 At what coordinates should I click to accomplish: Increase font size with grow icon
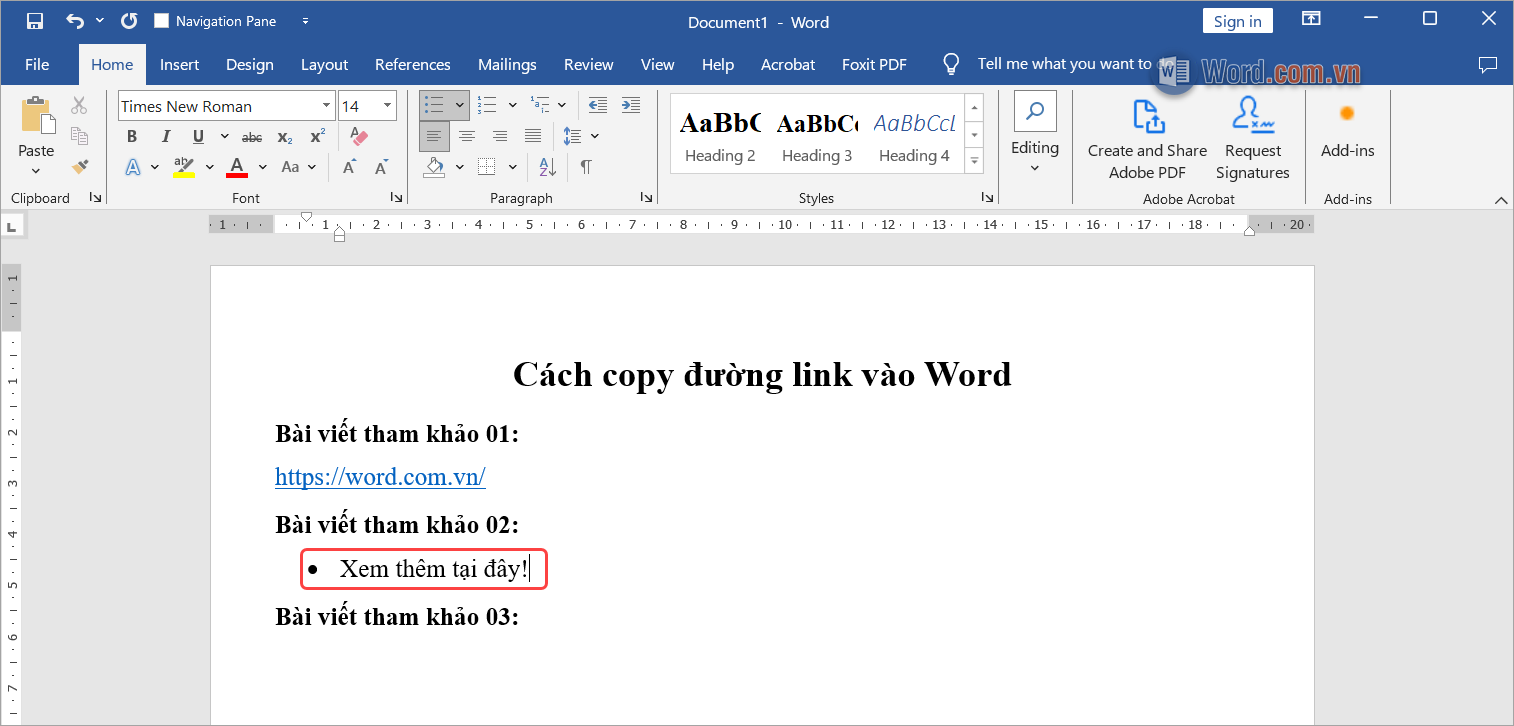(349, 167)
